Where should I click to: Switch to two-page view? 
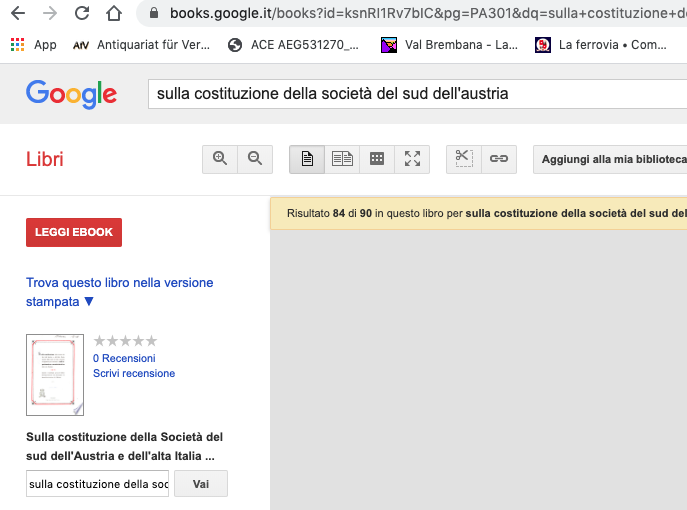pyautogui.click(x=342, y=159)
